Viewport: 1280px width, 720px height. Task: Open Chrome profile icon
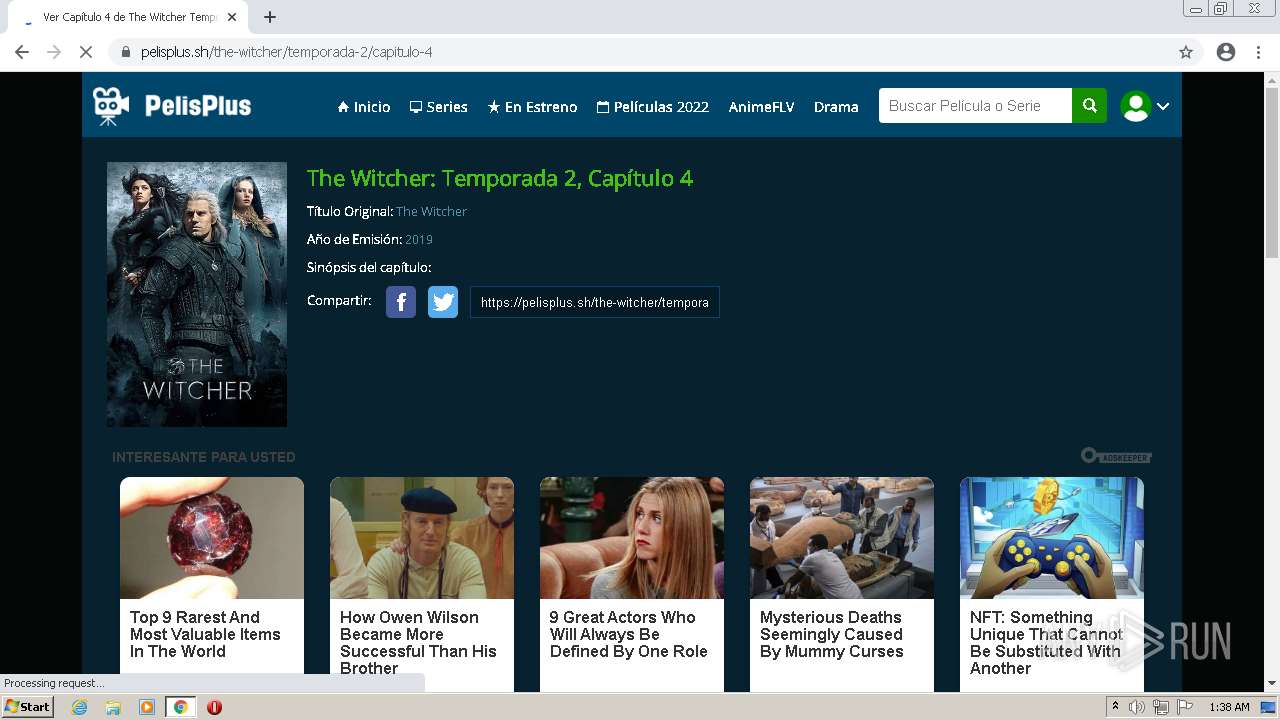click(x=1226, y=52)
